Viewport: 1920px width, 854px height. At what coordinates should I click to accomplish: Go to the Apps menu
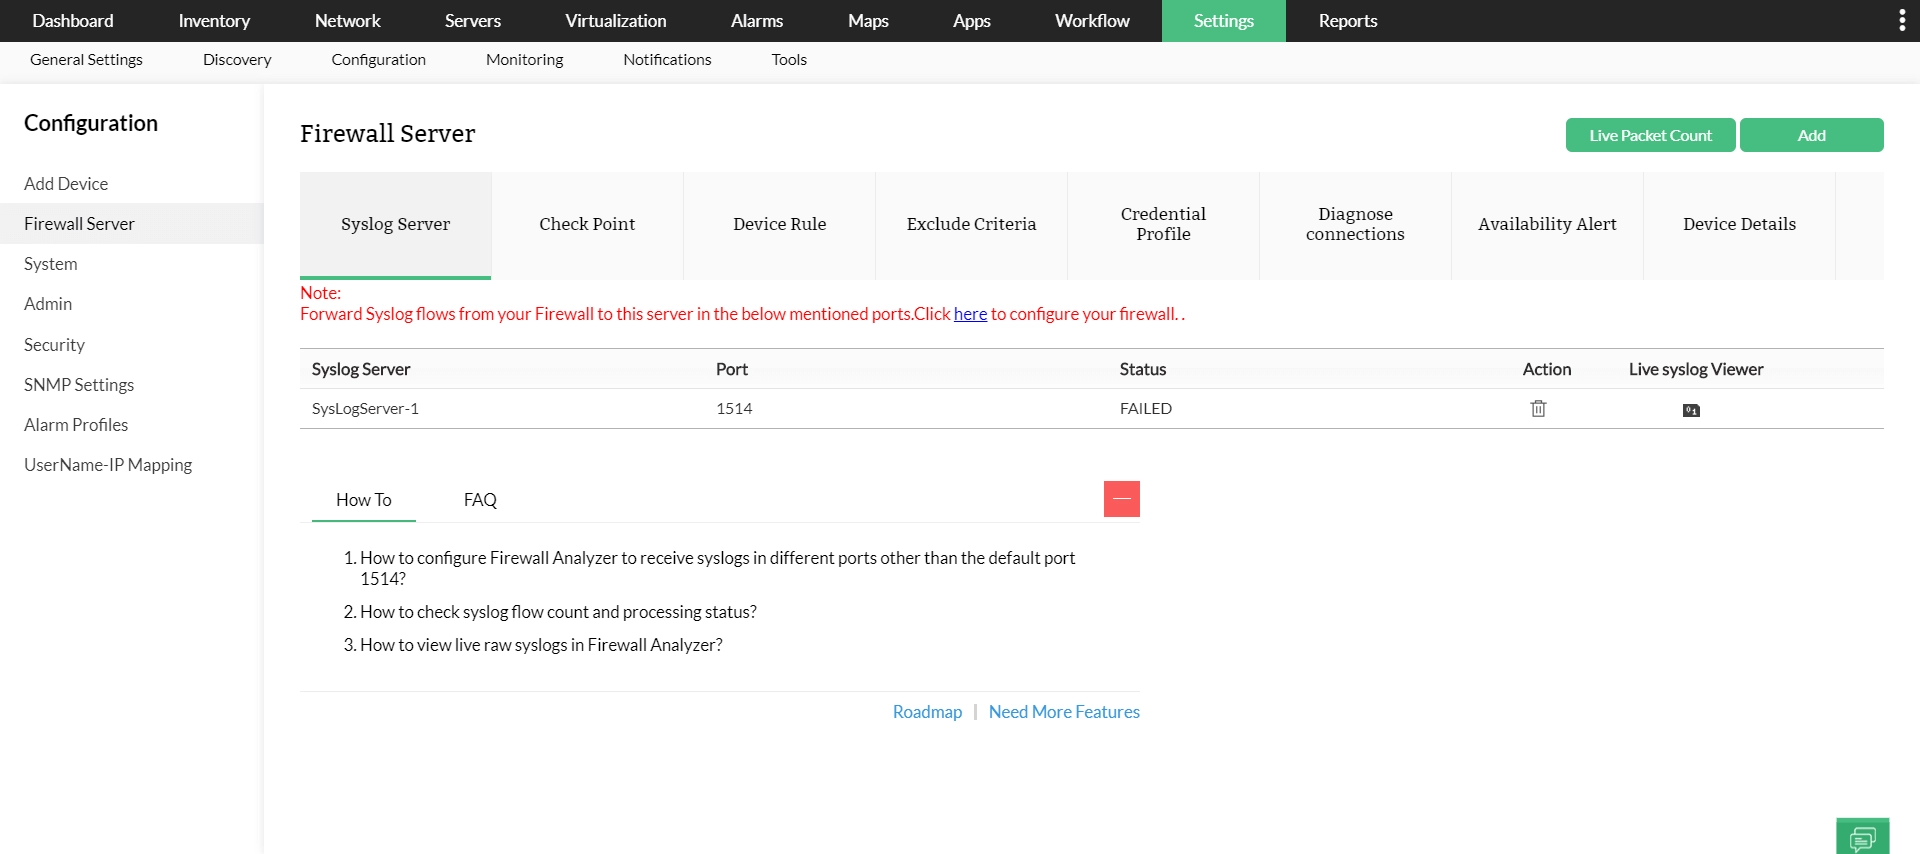[x=972, y=21]
